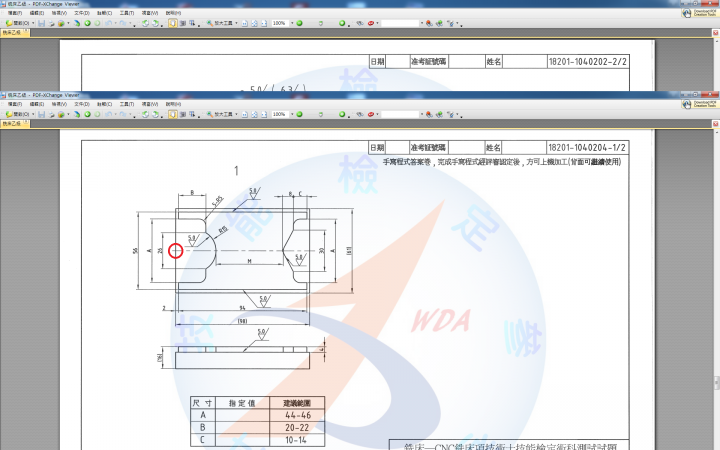Click the Scan icon in lower window toolbar
Screen dimensions: 720x450
pyautogui.click(x=77, y=114)
